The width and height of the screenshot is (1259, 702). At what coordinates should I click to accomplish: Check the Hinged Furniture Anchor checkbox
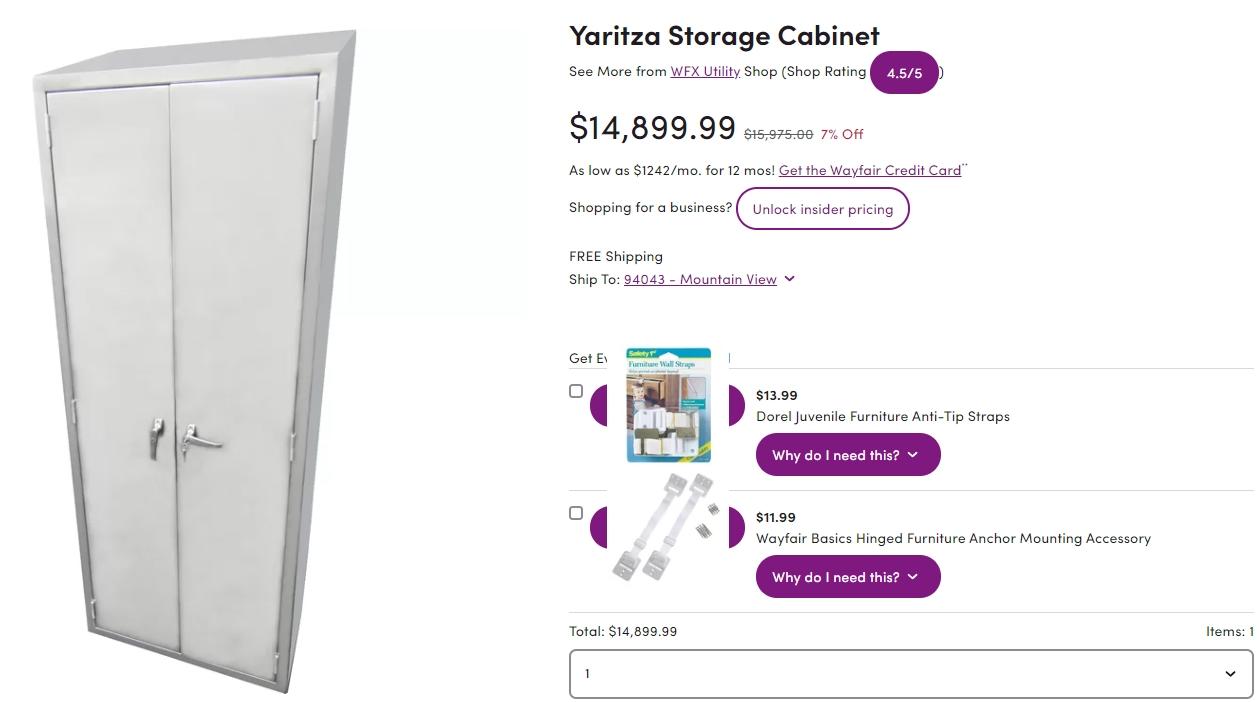(576, 512)
